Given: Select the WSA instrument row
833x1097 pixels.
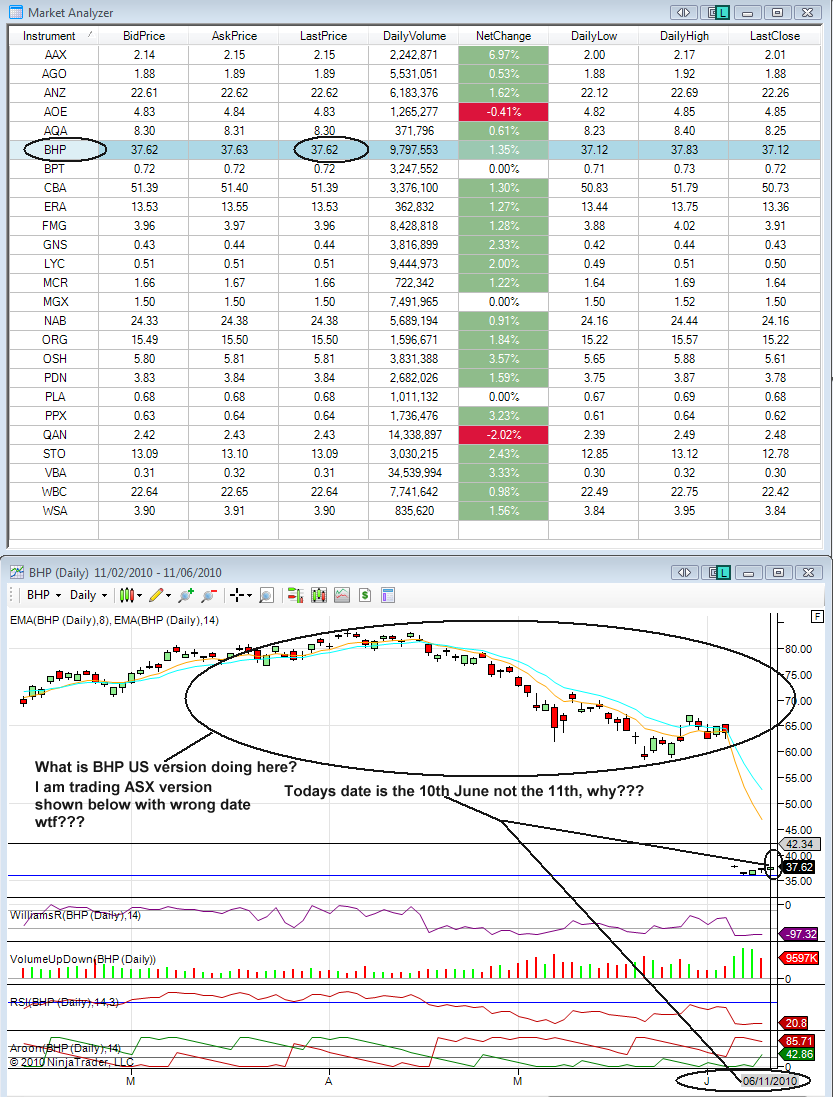Looking at the screenshot, I should [x=415, y=511].
